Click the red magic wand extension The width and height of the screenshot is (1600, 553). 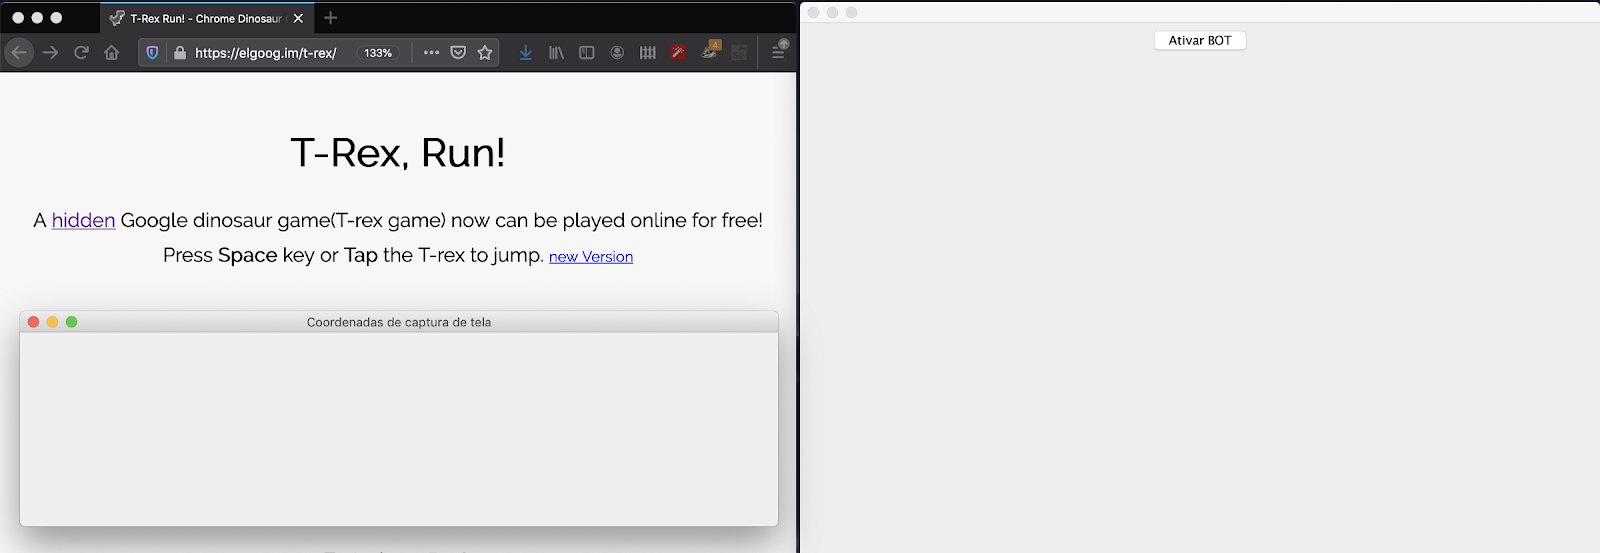pos(678,52)
